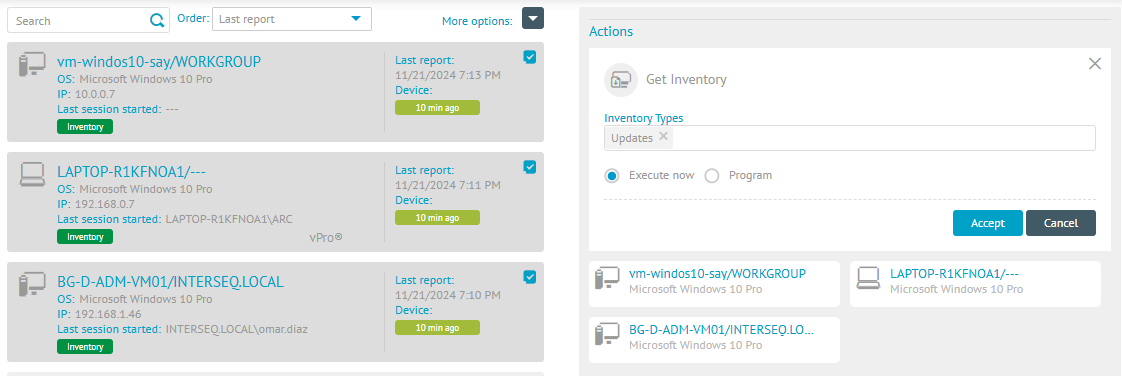Open the Order dropdown showing Last report
Image resolution: width=1122 pixels, height=376 pixels.
[292, 19]
